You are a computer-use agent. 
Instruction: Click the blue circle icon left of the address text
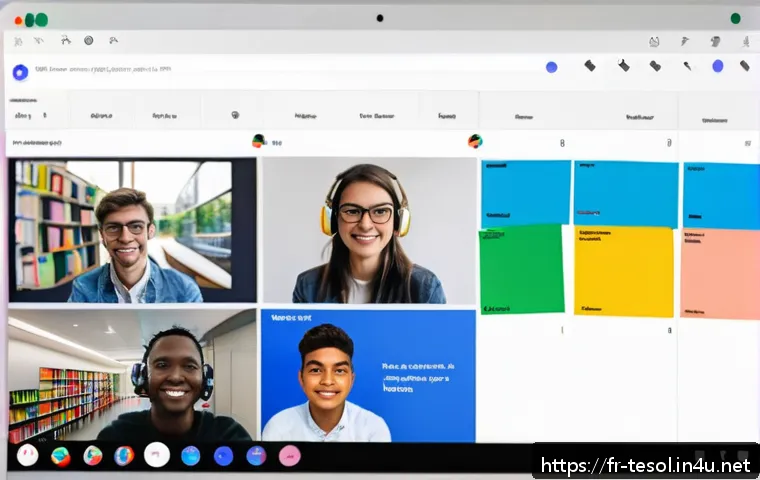(20, 71)
